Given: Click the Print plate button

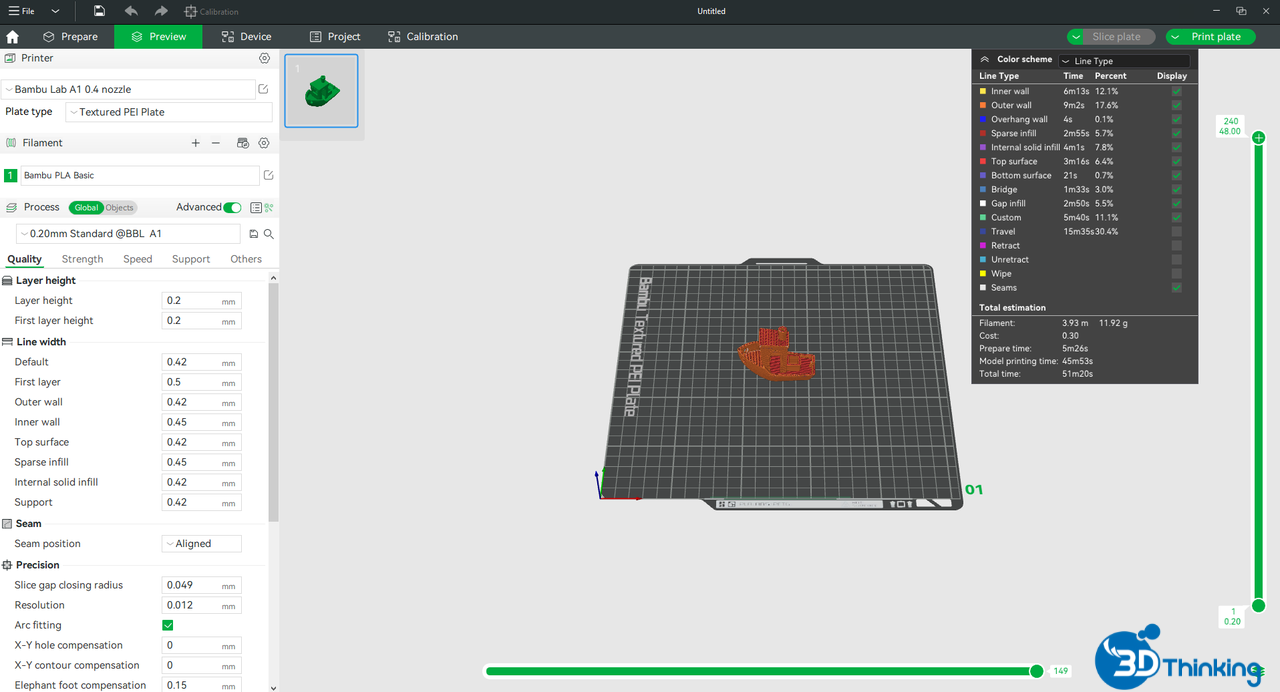Looking at the screenshot, I should (x=1216, y=37).
